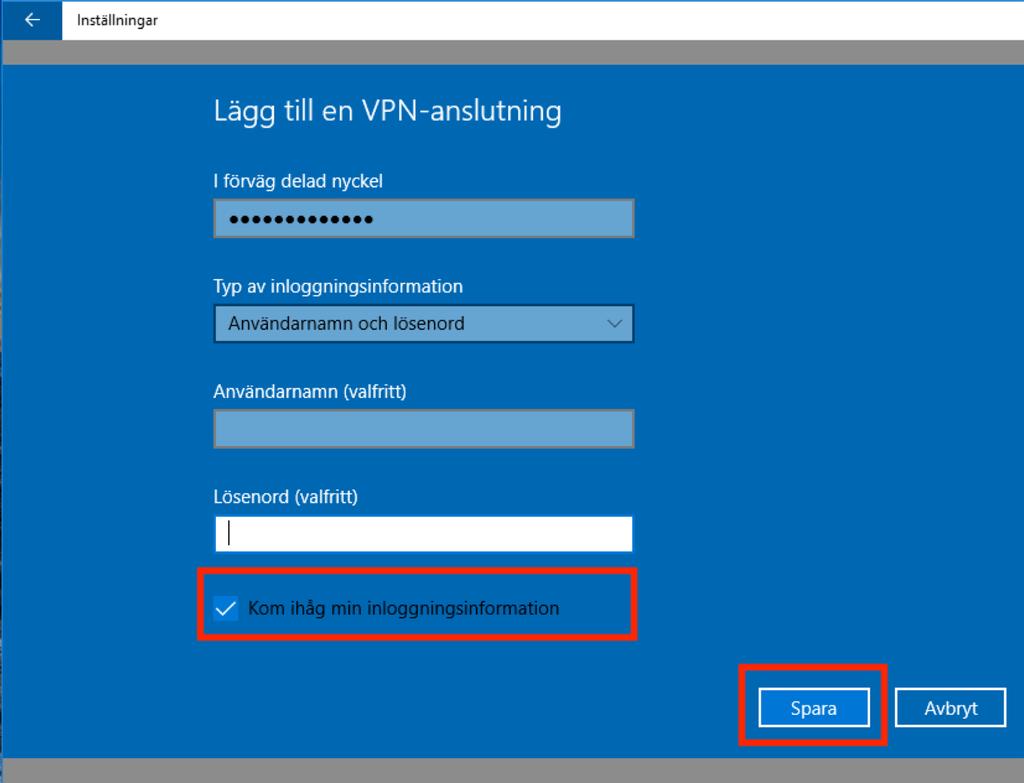Click the Lösenord (valfritt) field
Viewport: 1024px width, 783px height.
tap(424, 534)
